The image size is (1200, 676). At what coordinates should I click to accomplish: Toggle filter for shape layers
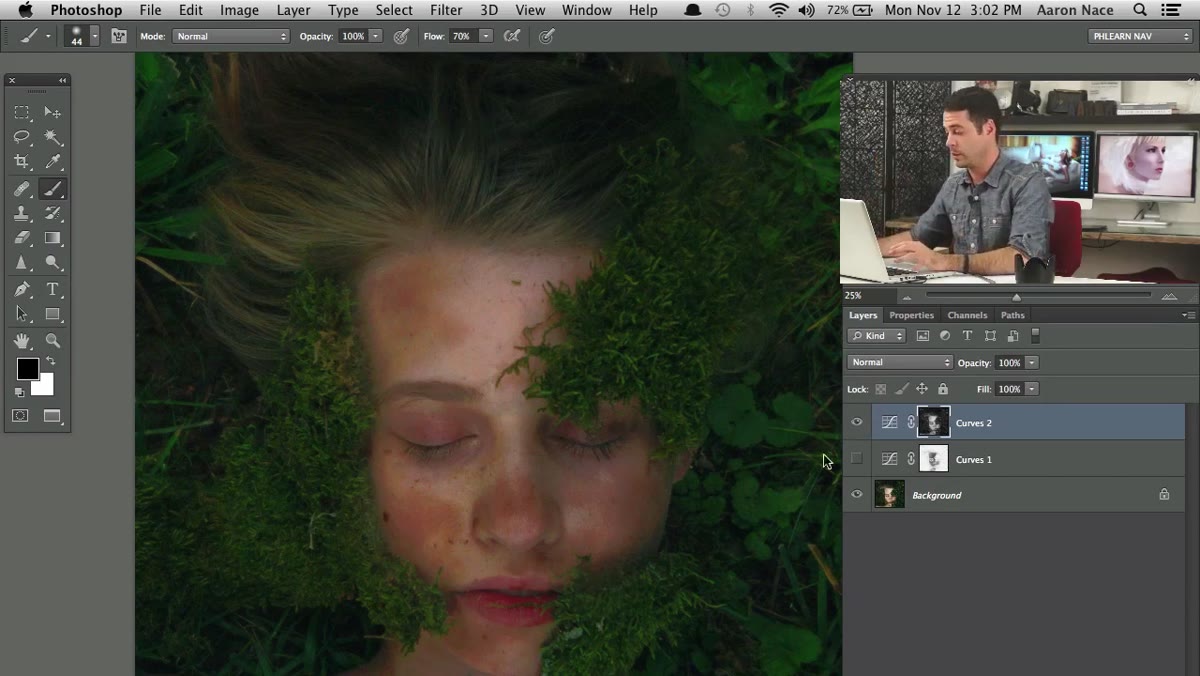coord(990,336)
